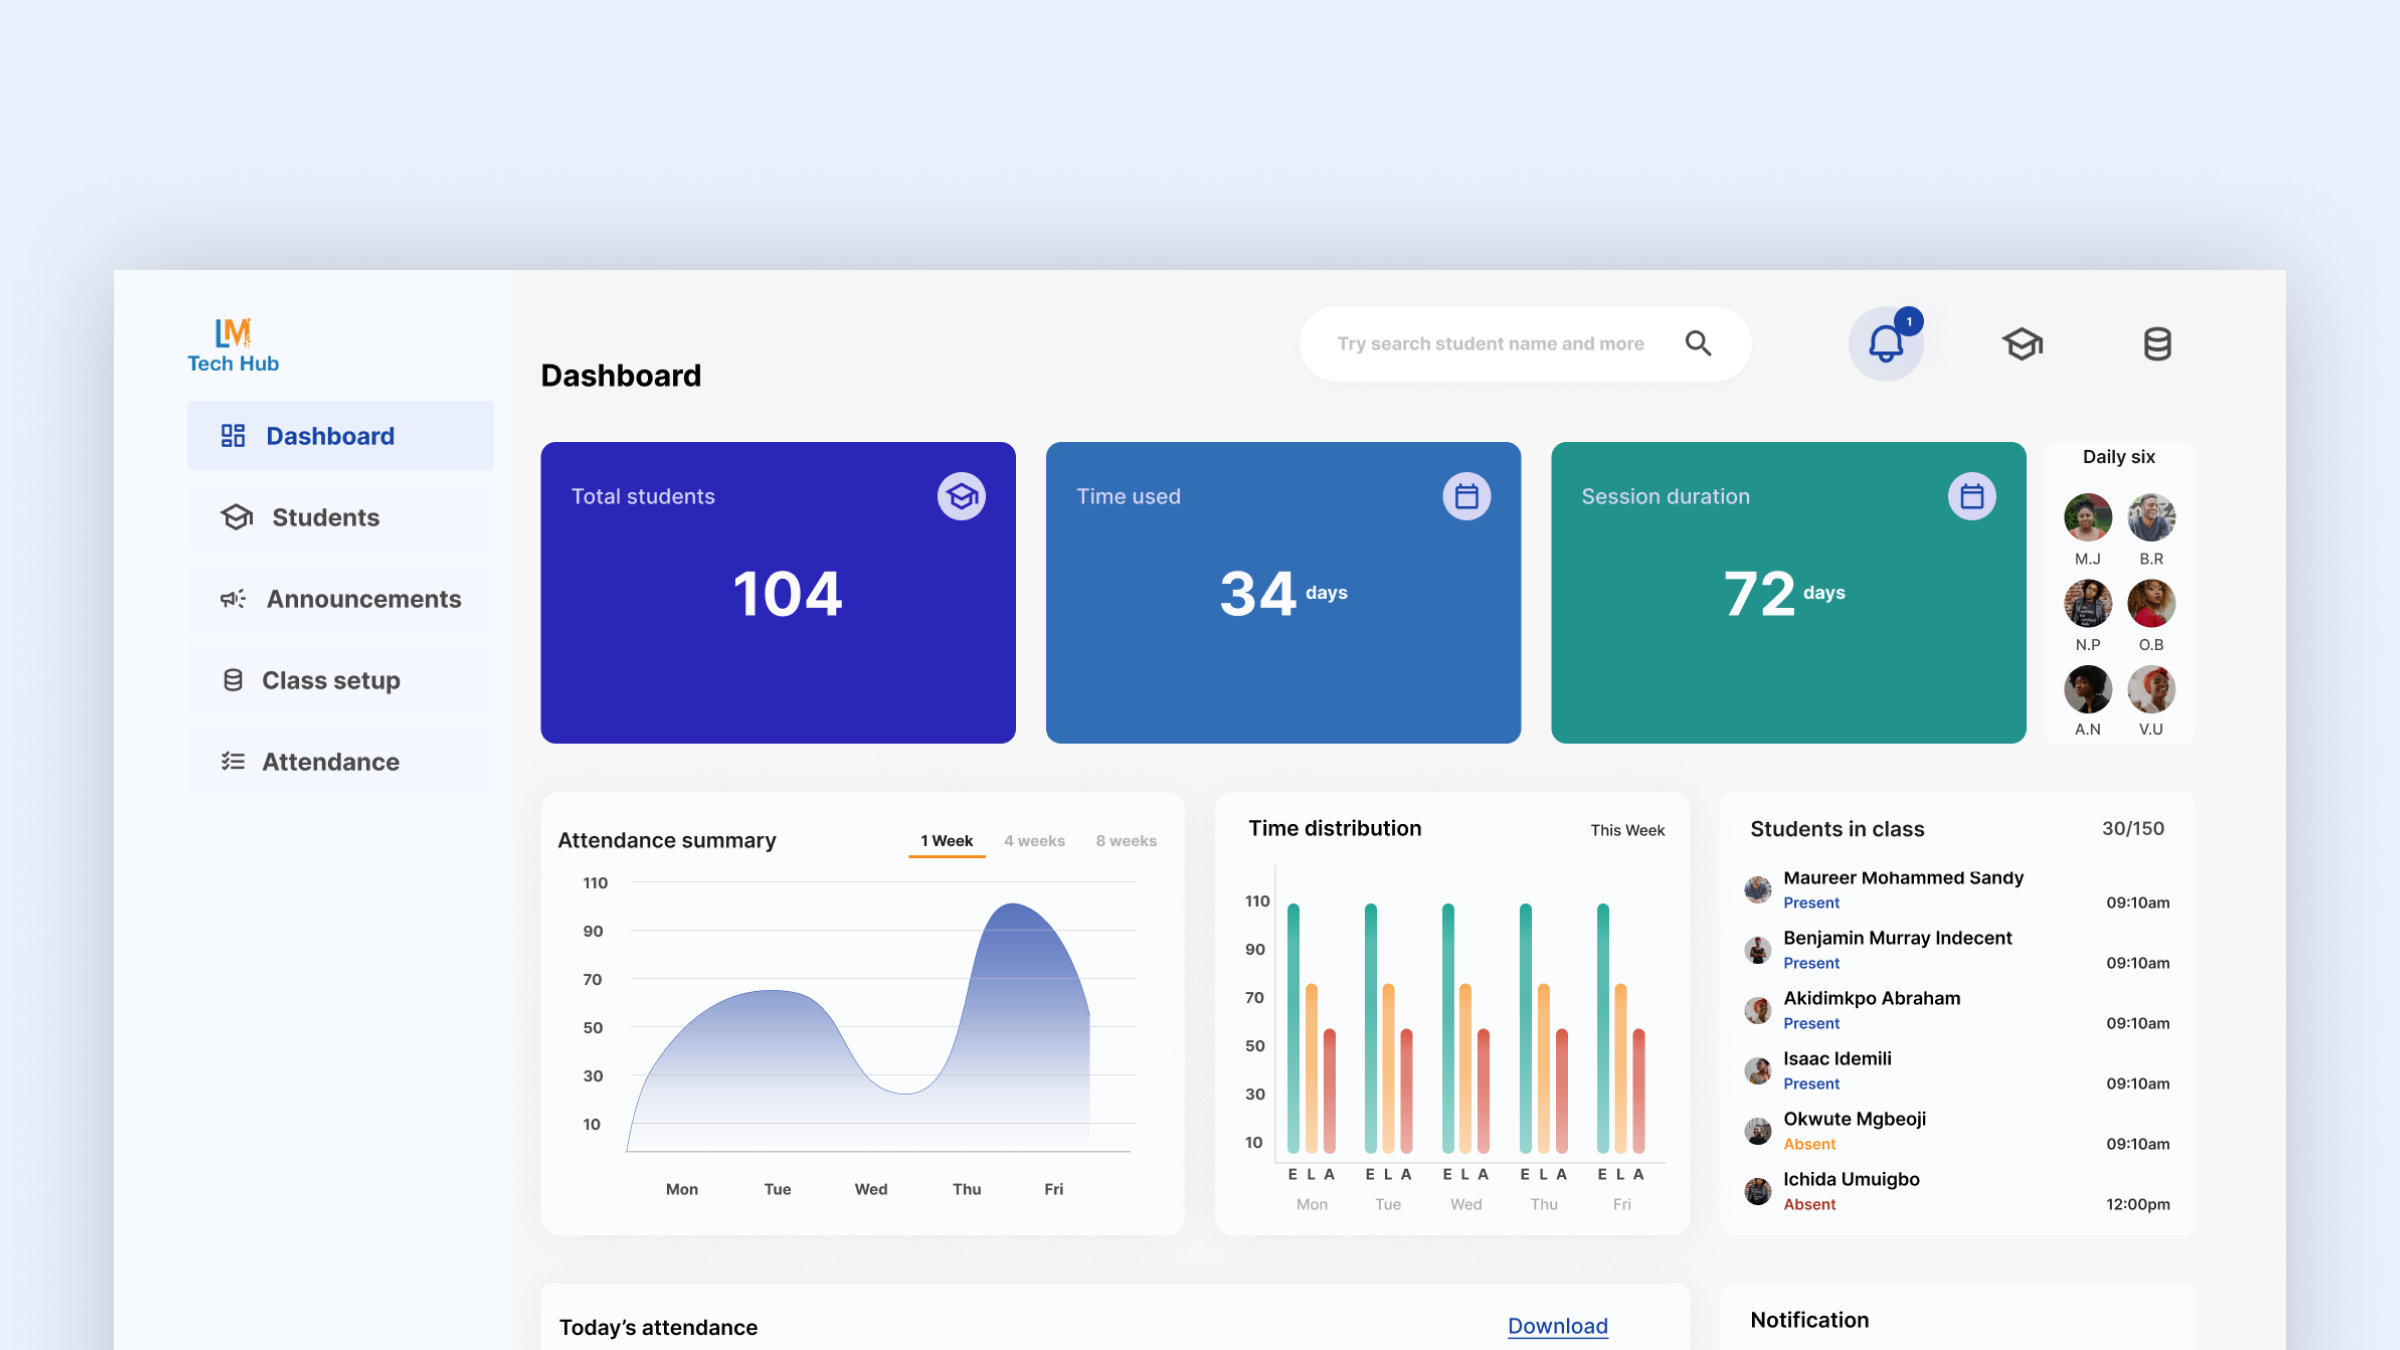2400x1350 pixels.
Task: Click Akidimkpo Abraham's avatar photo
Action: [1758, 1010]
